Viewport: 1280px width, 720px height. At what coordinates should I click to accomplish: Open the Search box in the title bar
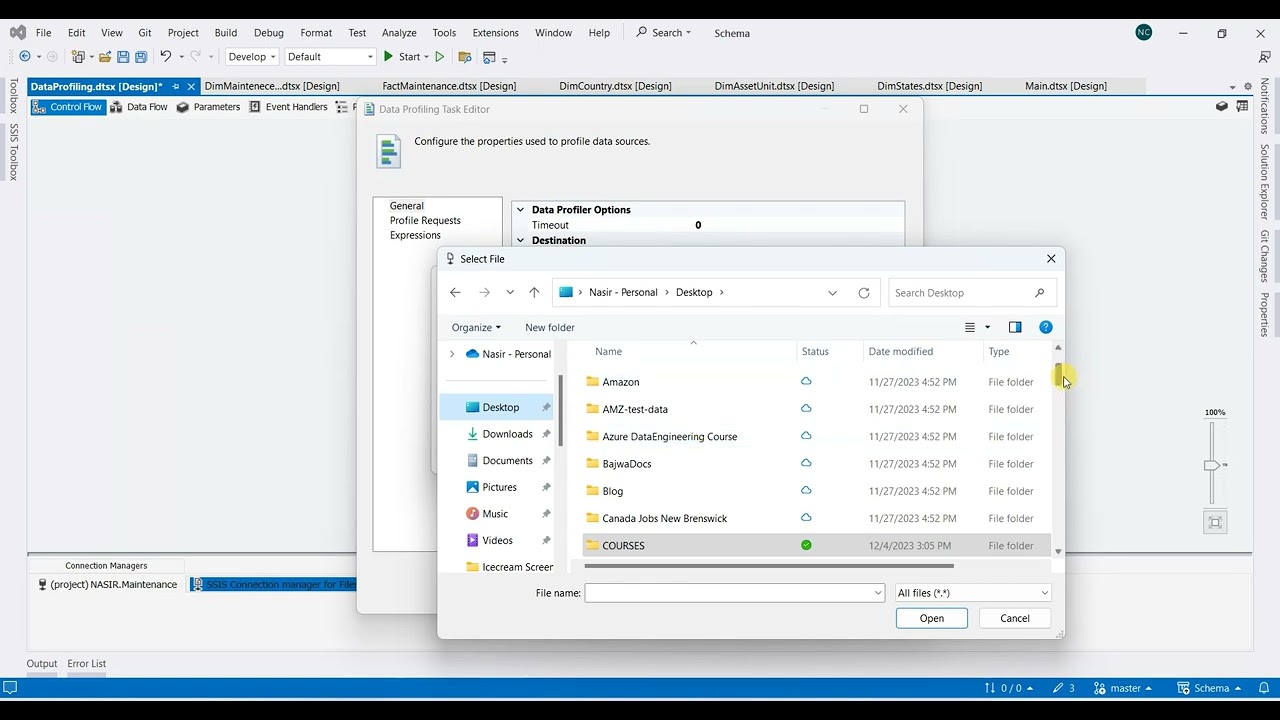click(x=664, y=33)
